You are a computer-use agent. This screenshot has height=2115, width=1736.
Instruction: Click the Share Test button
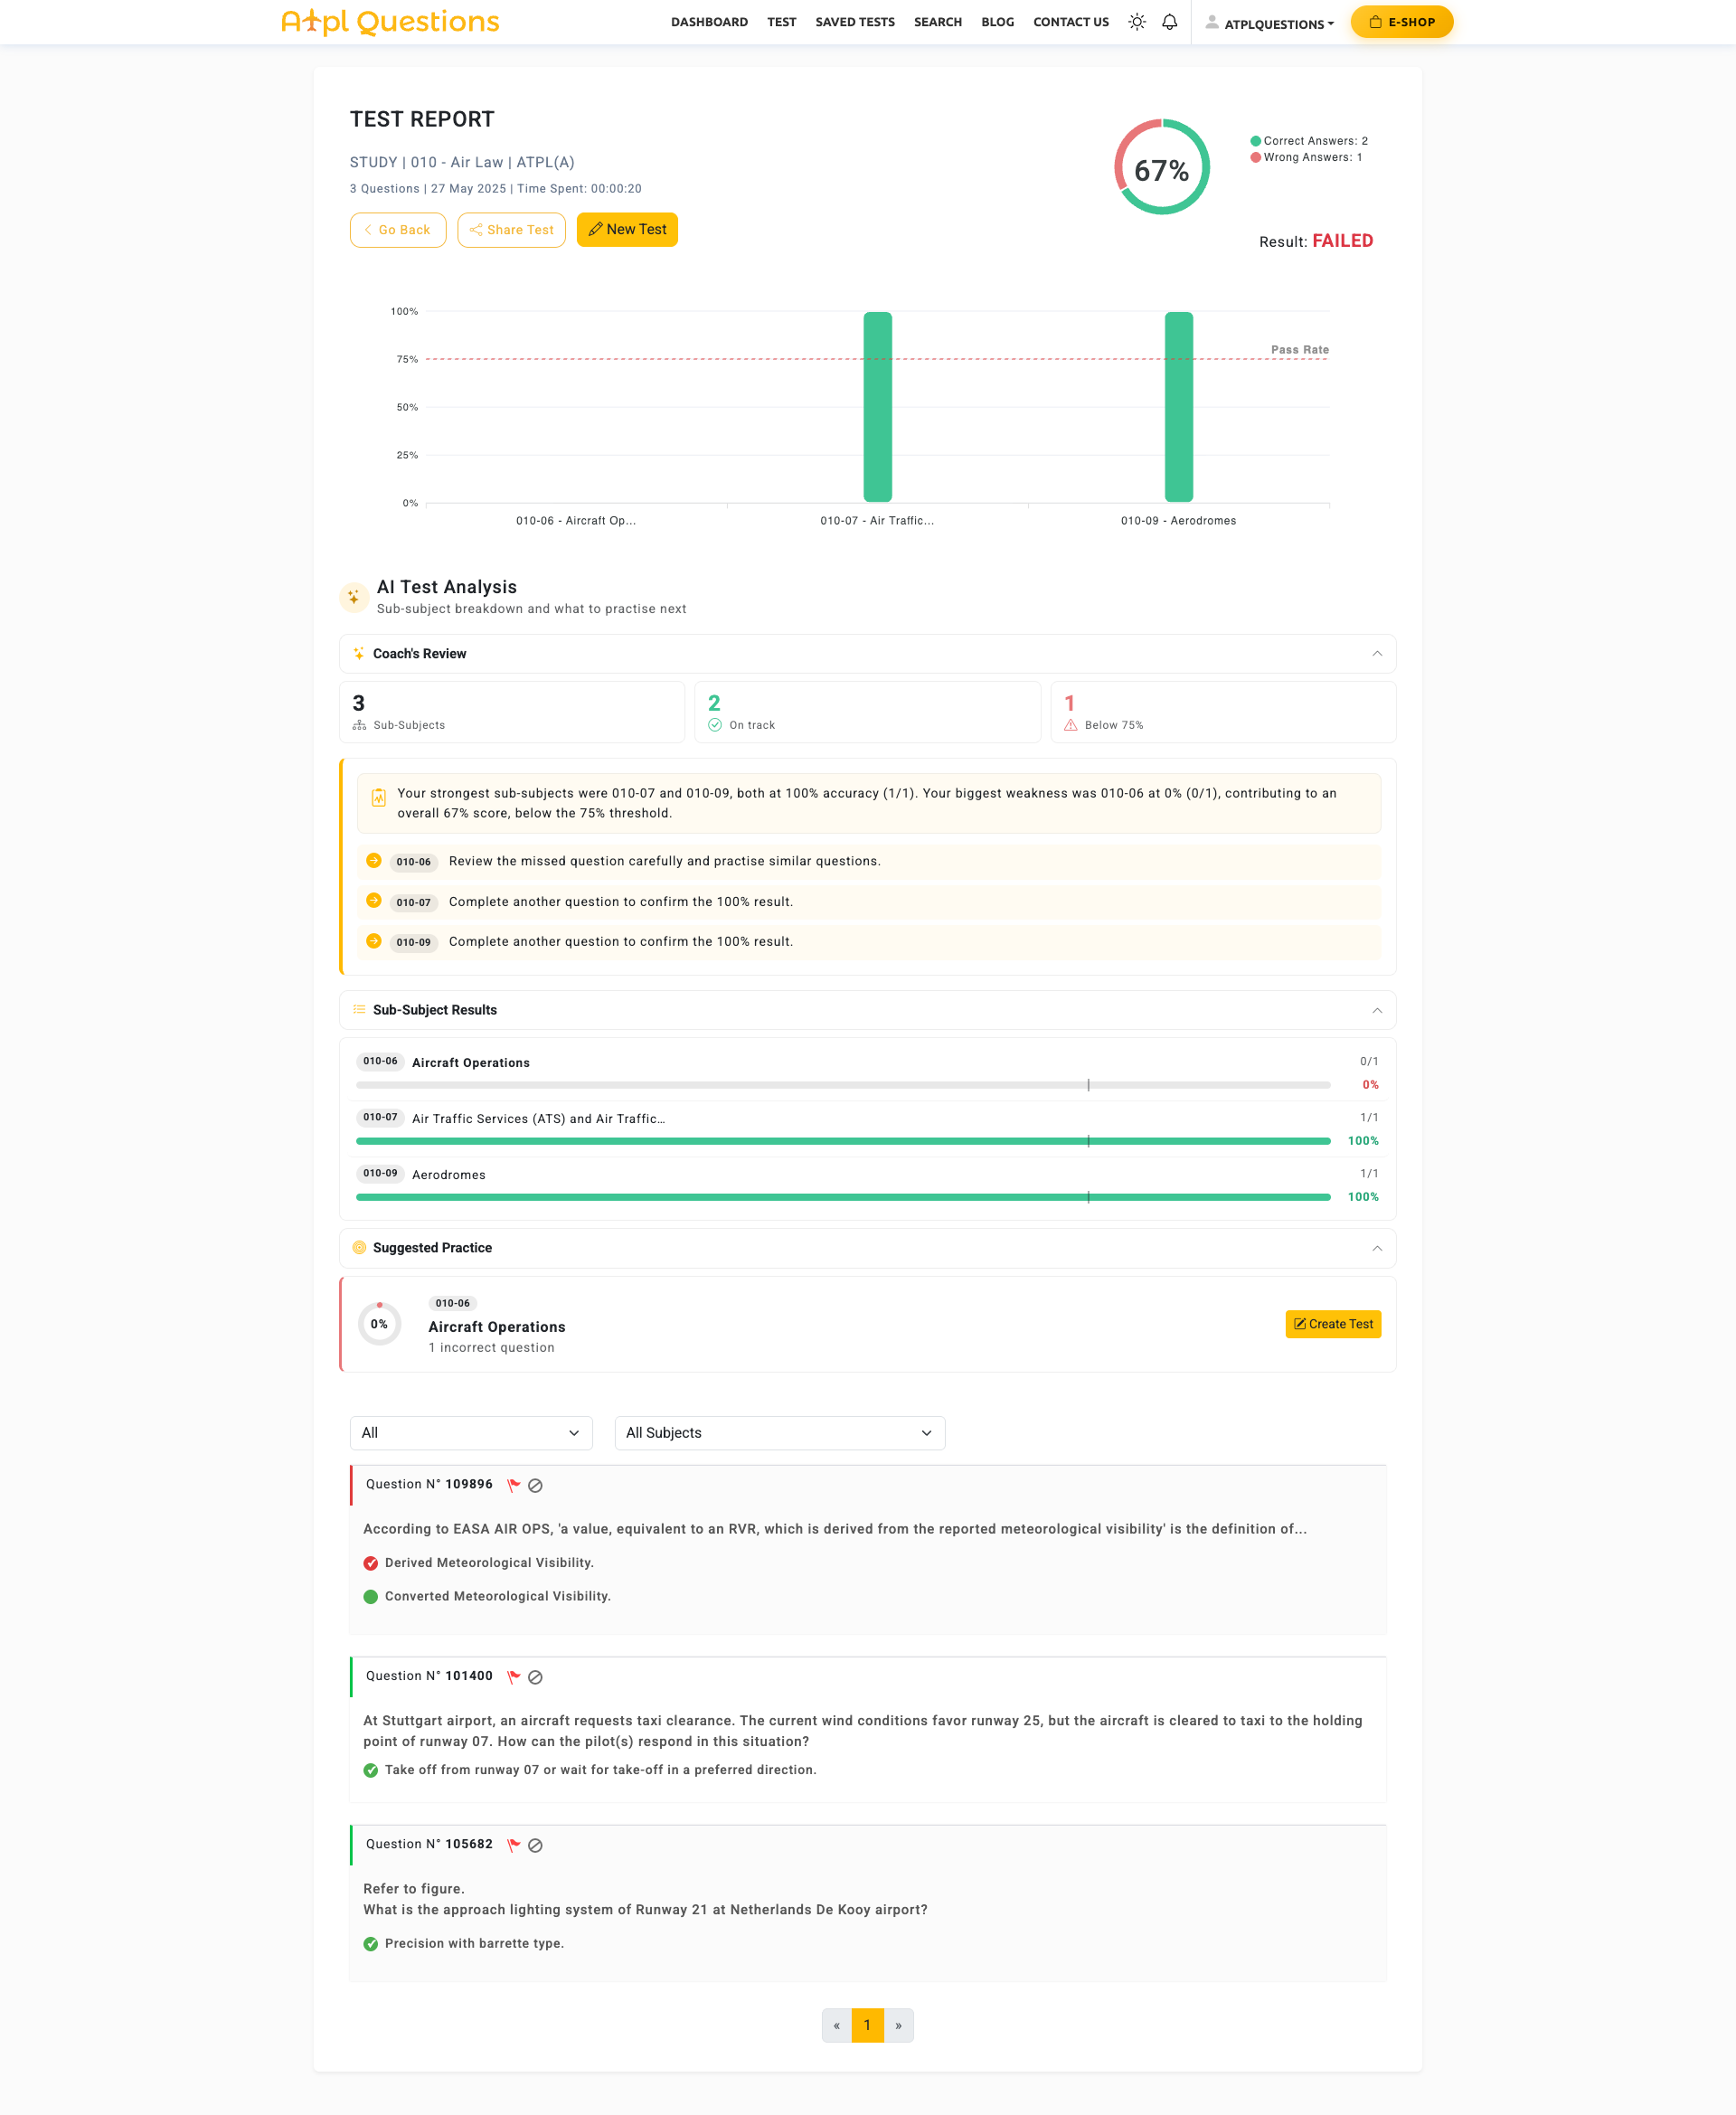pyautogui.click(x=512, y=230)
